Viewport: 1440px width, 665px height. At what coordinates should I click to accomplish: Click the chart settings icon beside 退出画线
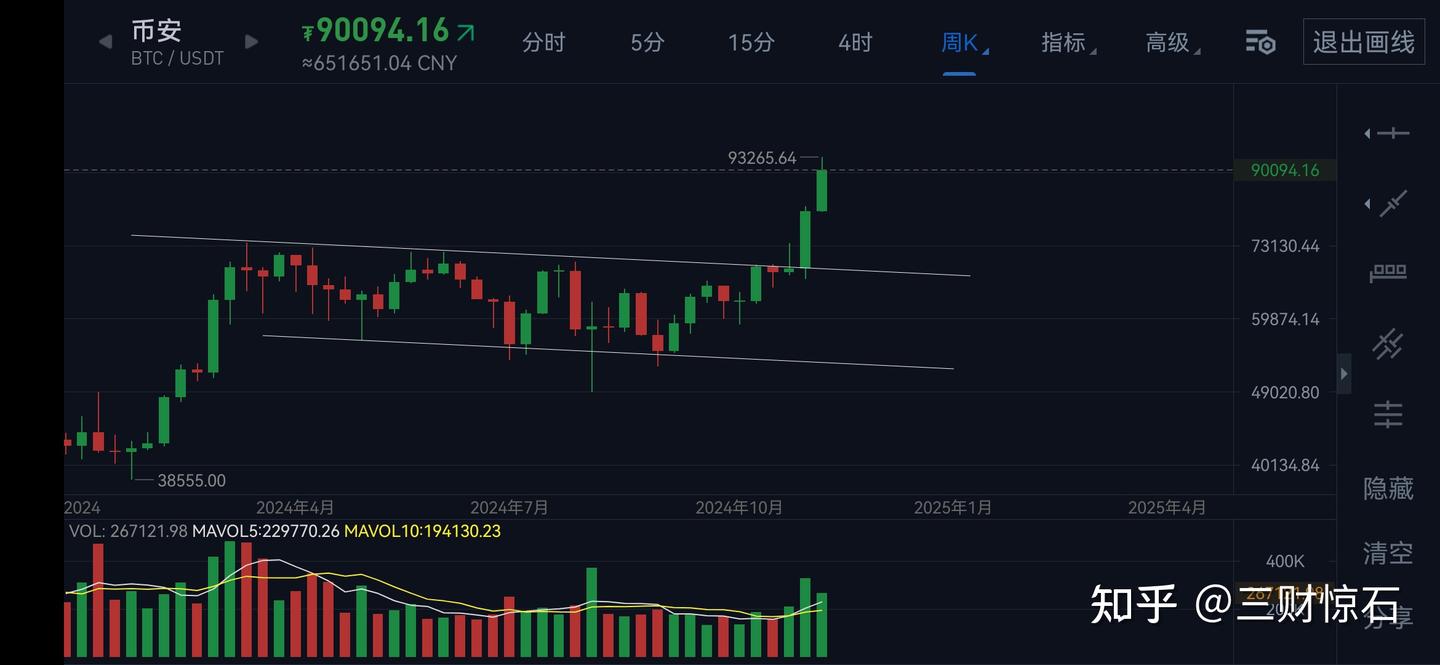[x=1259, y=42]
